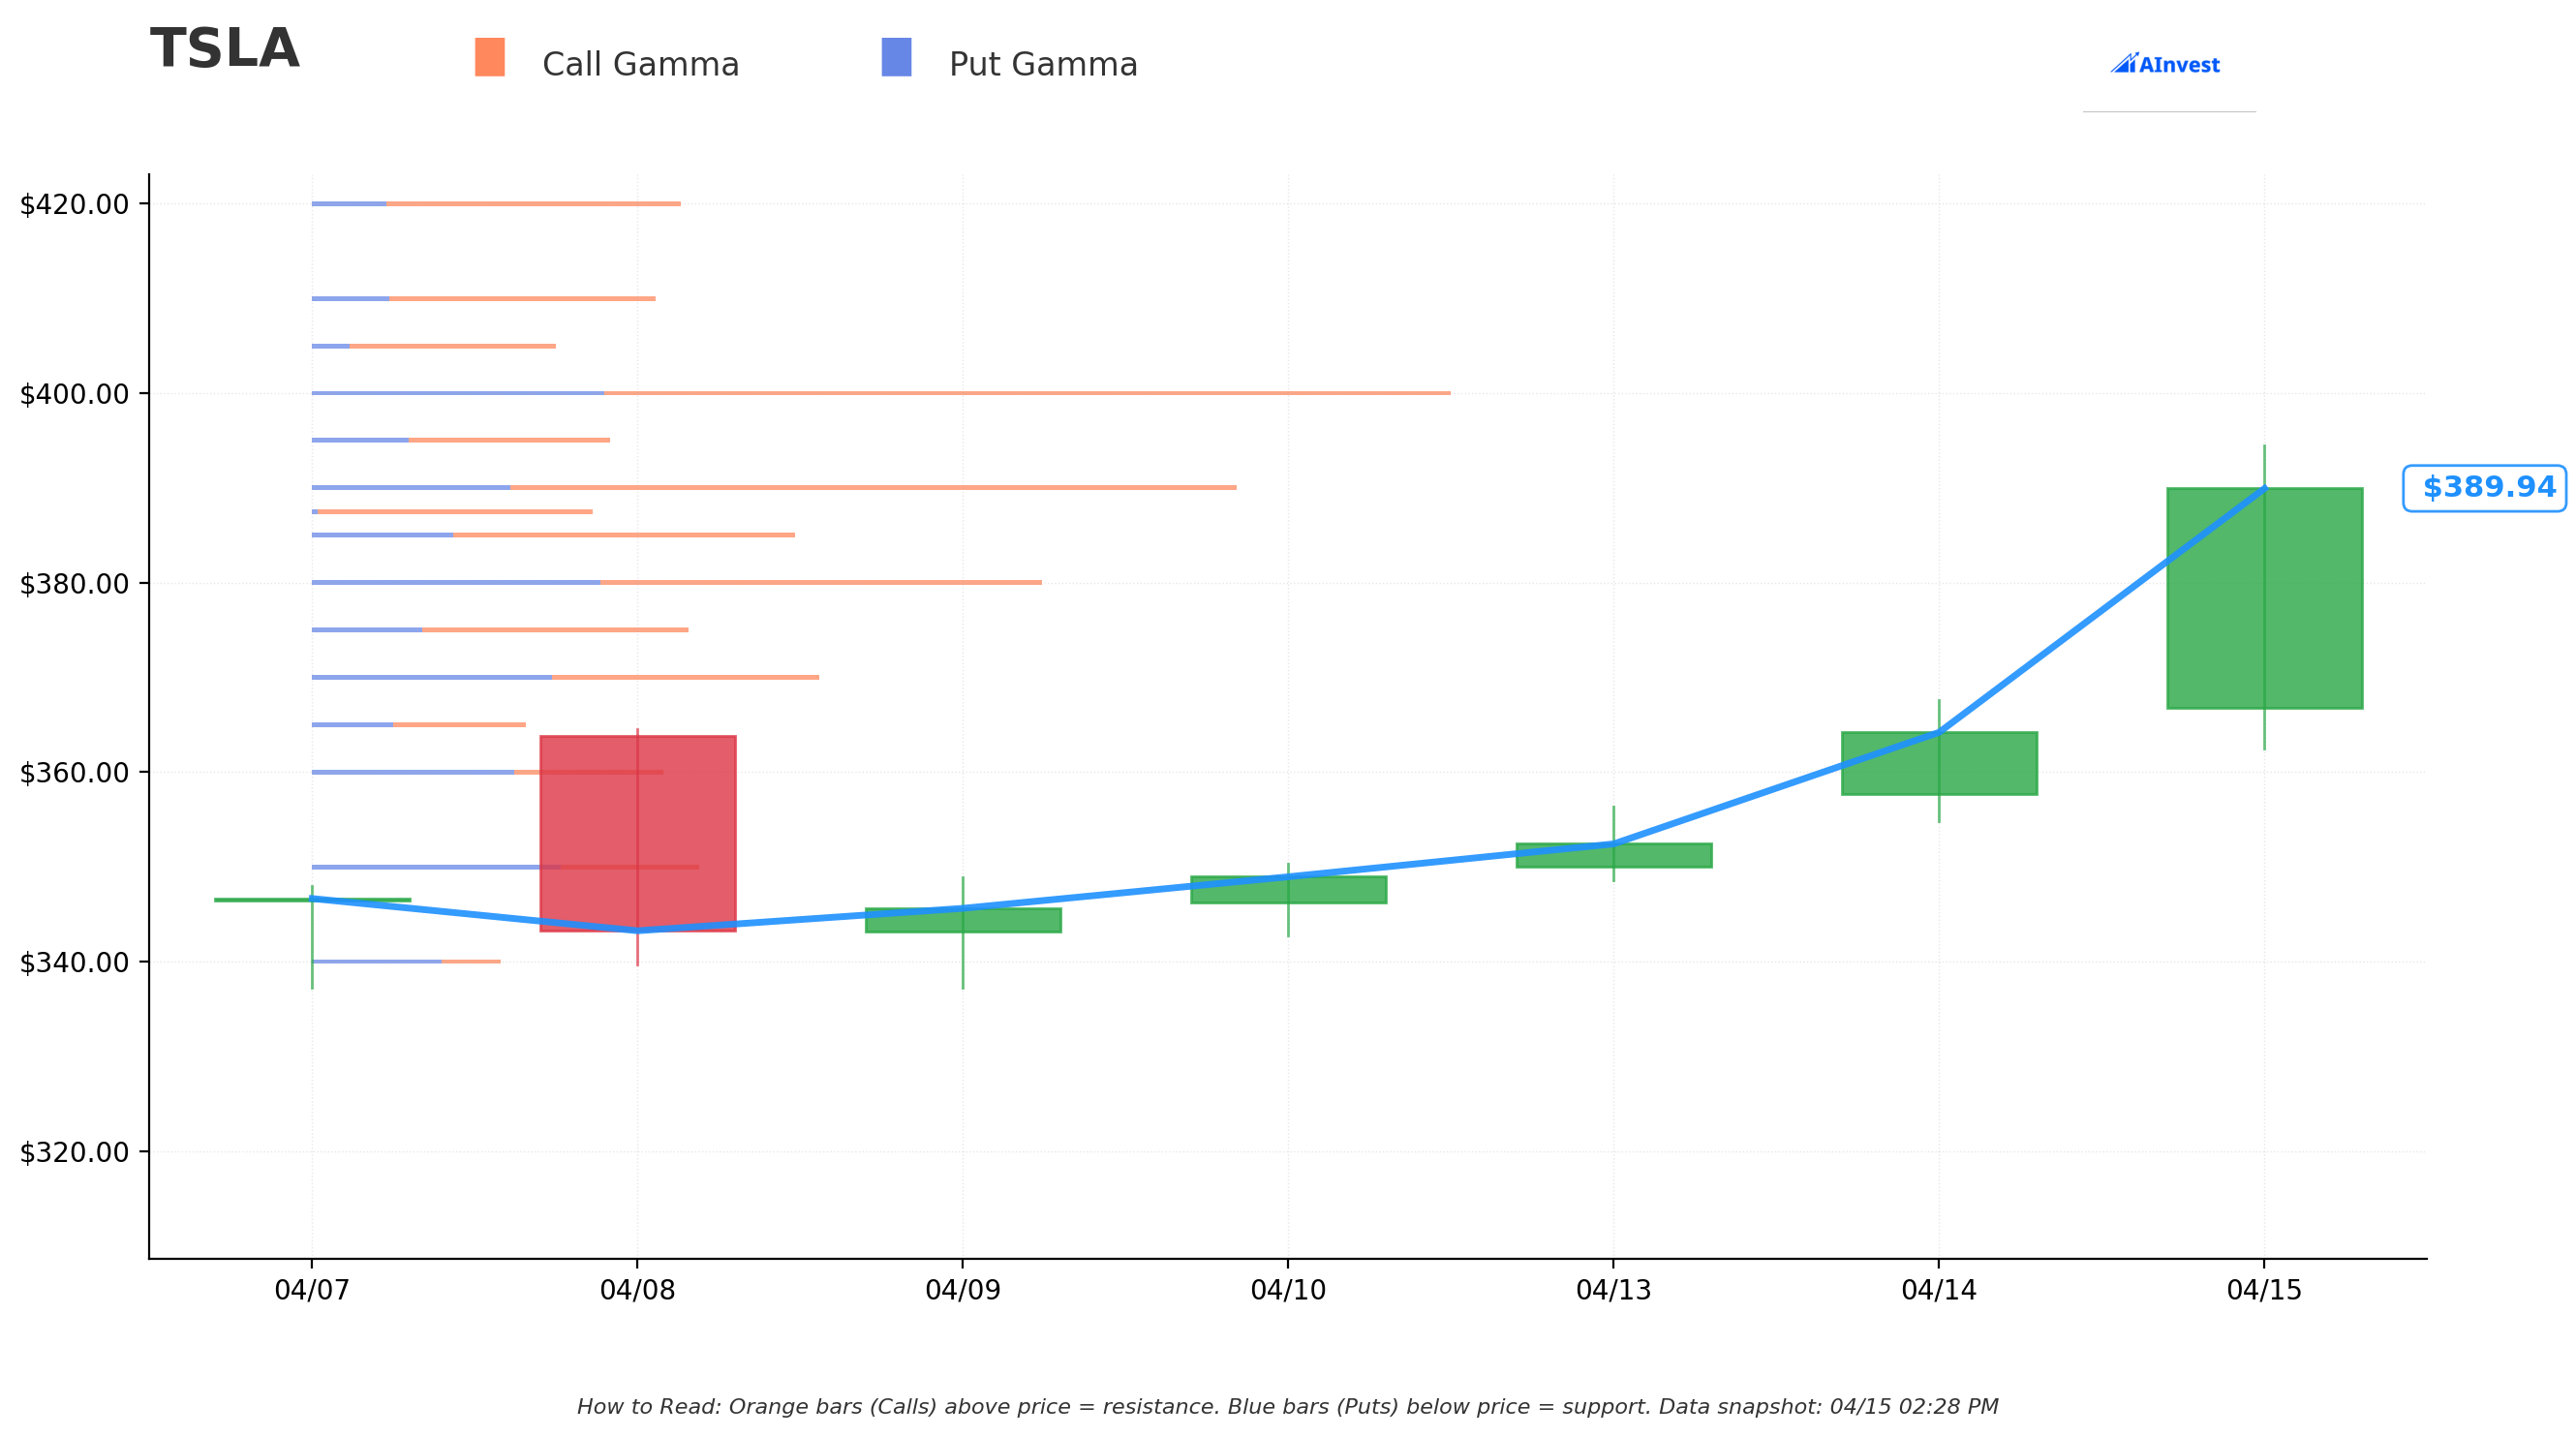This screenshot has height=1437, width=2576.
Task: Select the Put Gamma legend label
Action: click(1043, 65)
